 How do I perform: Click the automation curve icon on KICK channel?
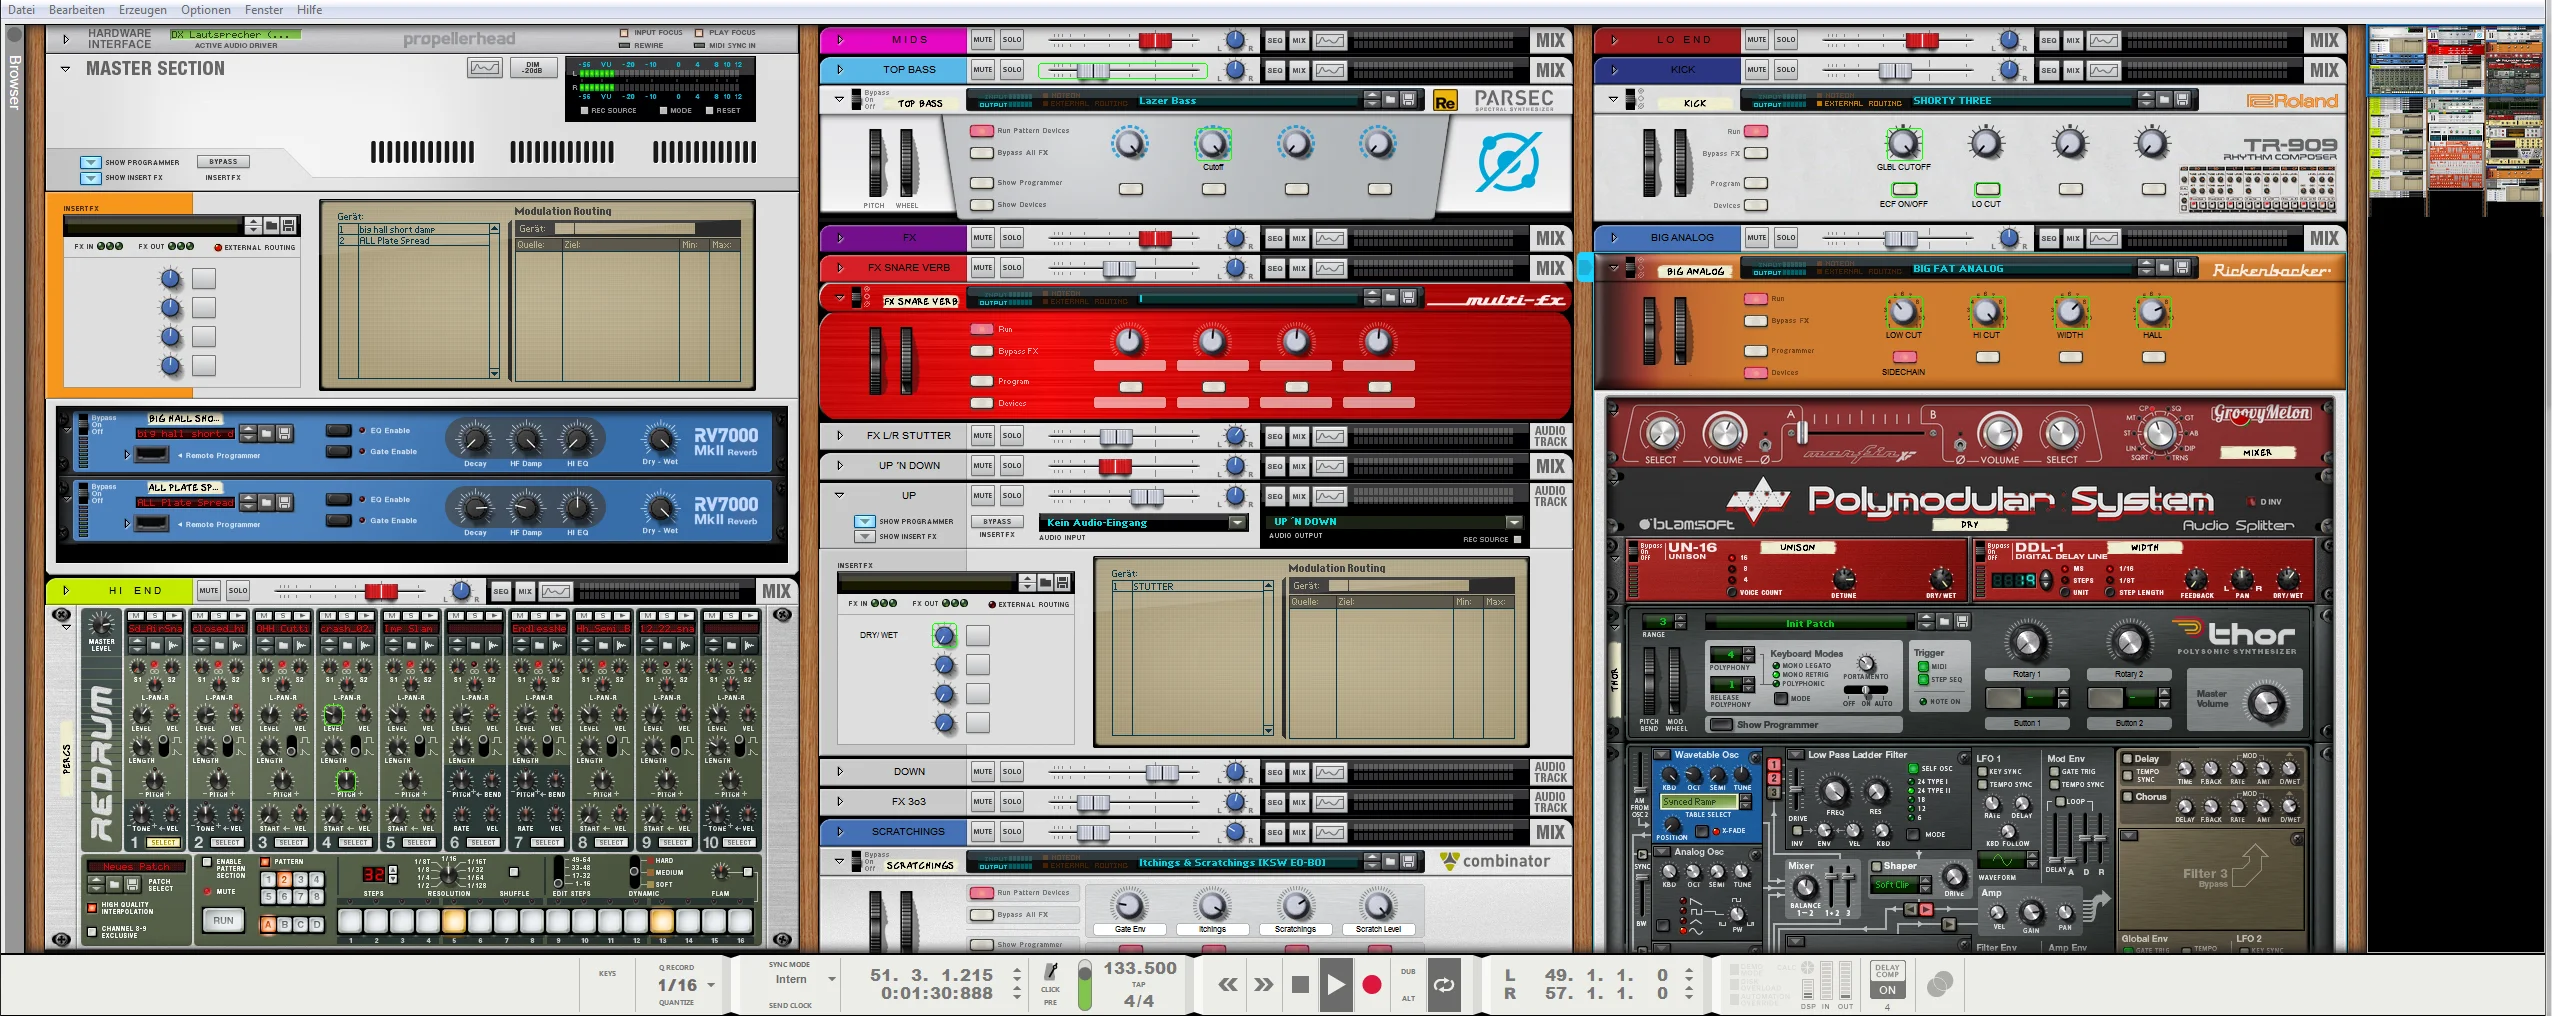[x=2103, y=70]
